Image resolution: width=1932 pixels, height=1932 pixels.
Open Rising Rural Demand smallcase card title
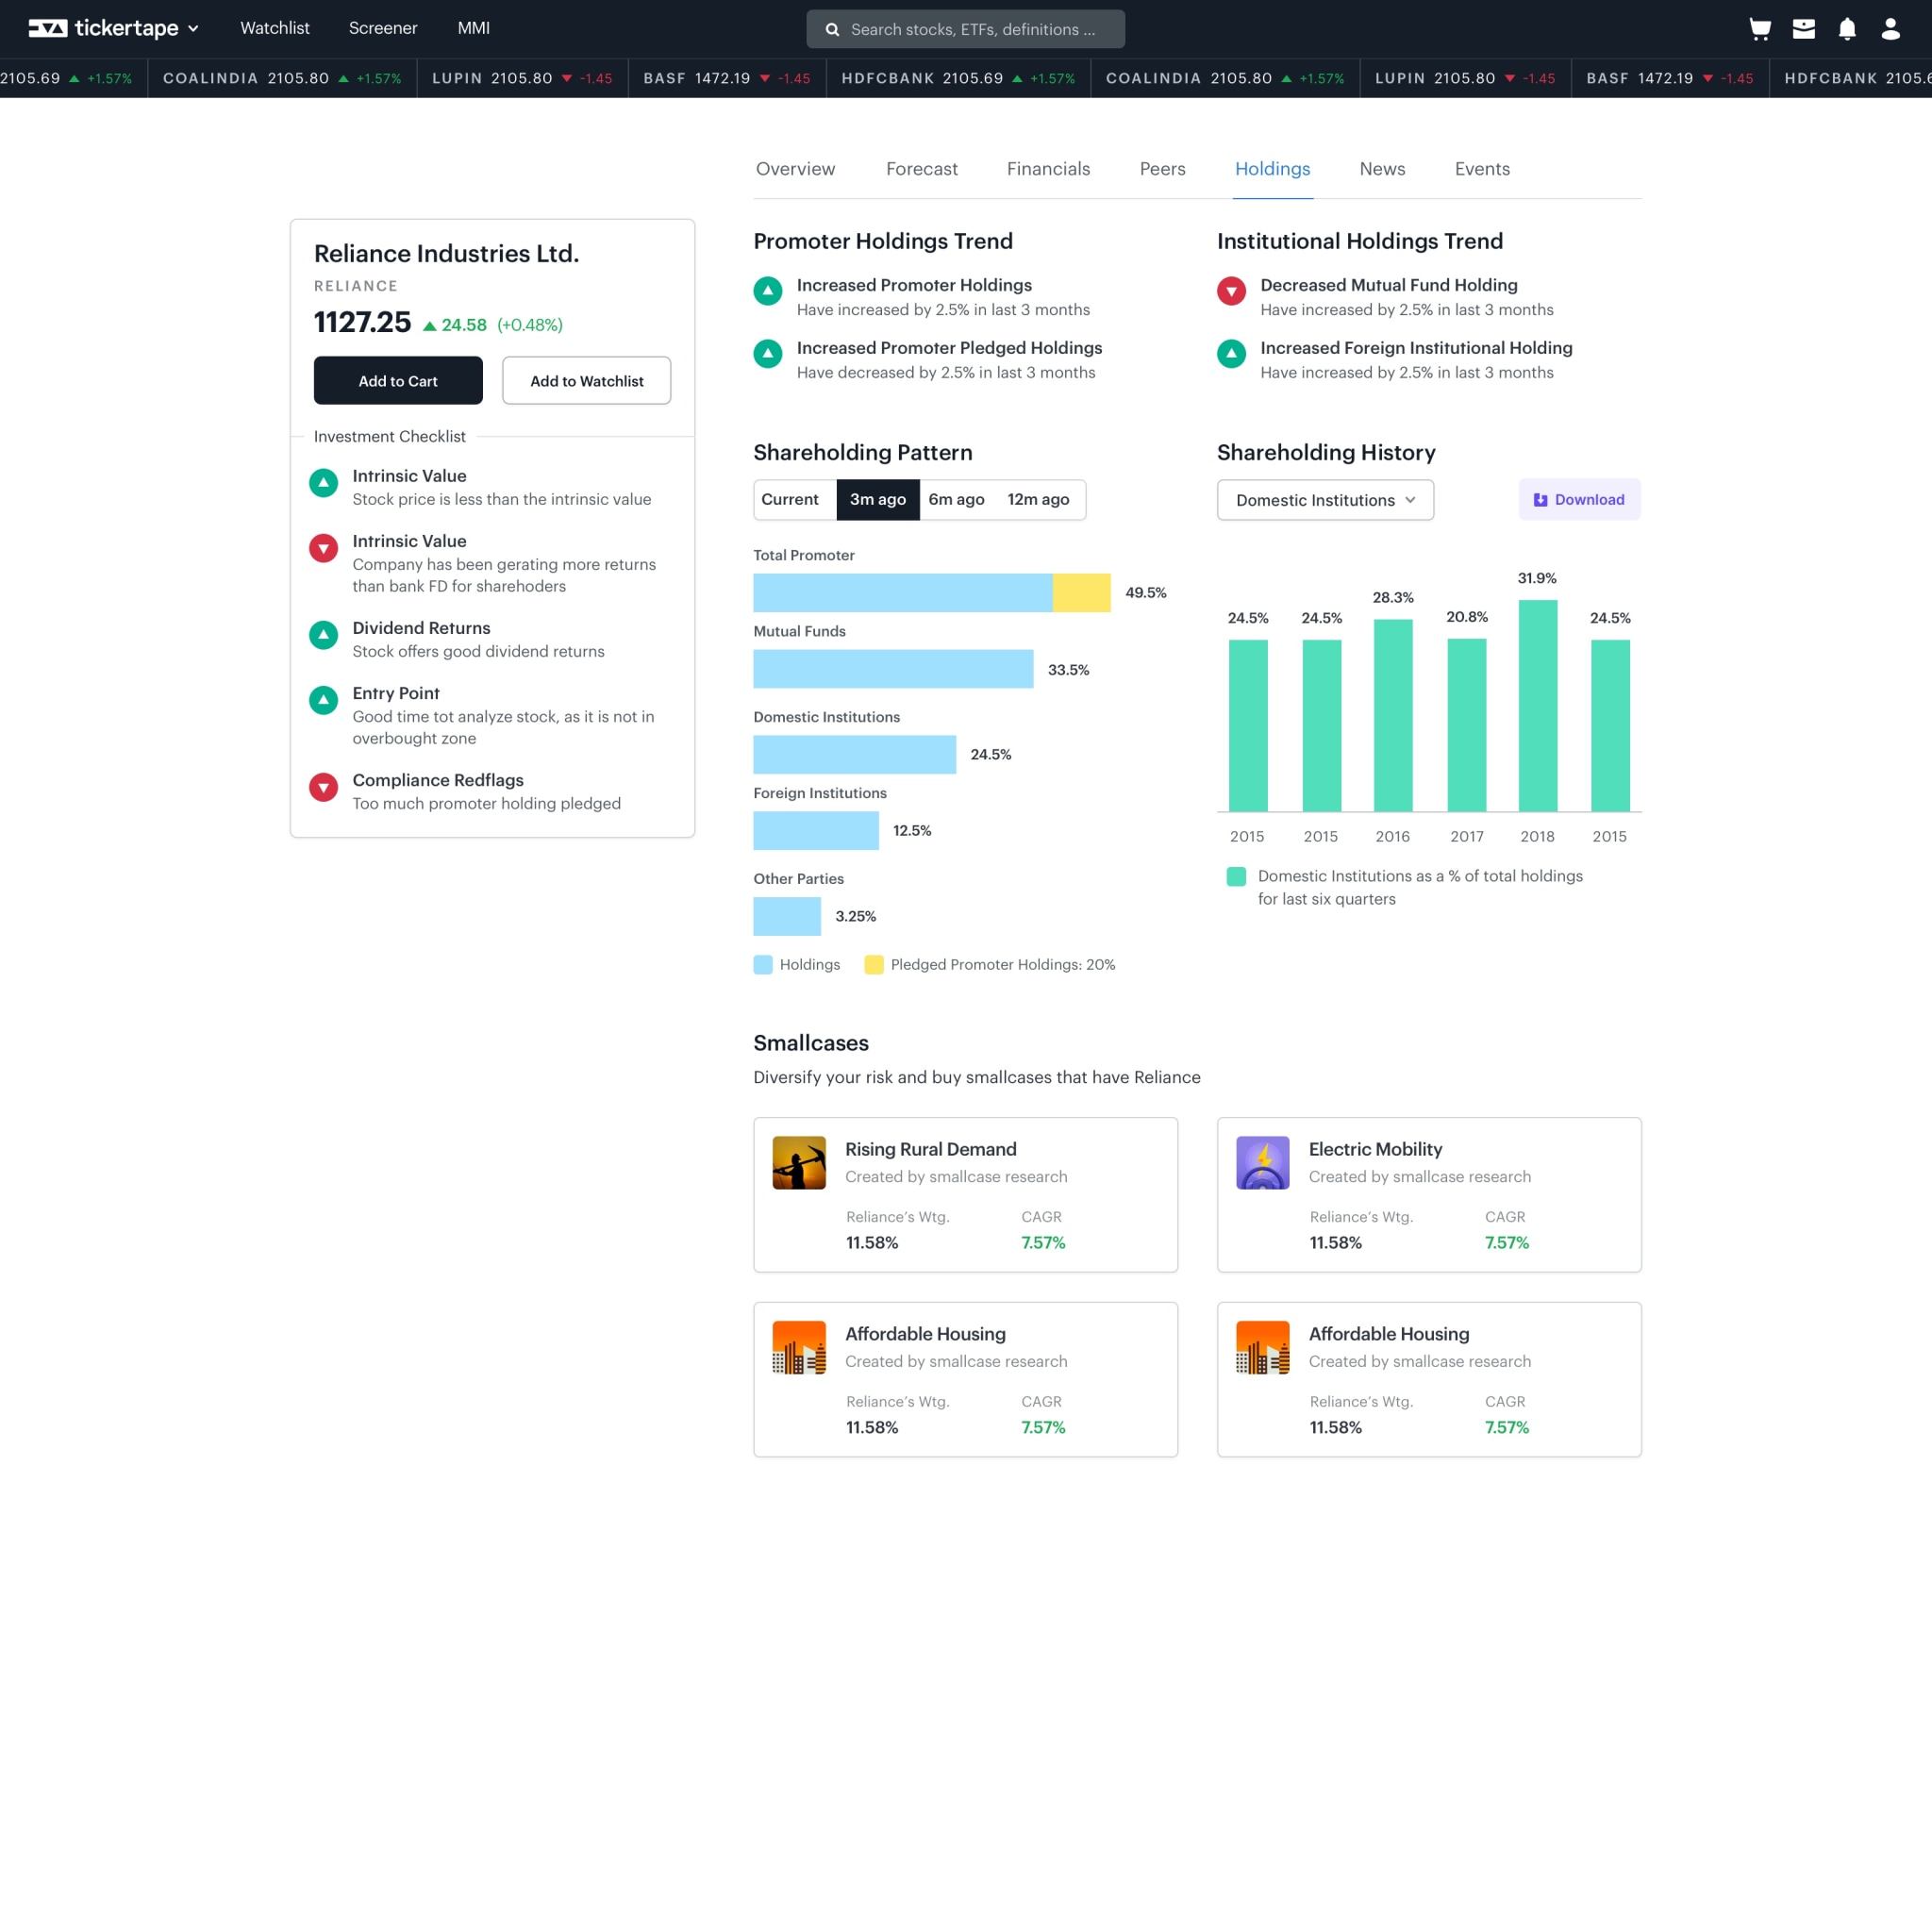931,1150
